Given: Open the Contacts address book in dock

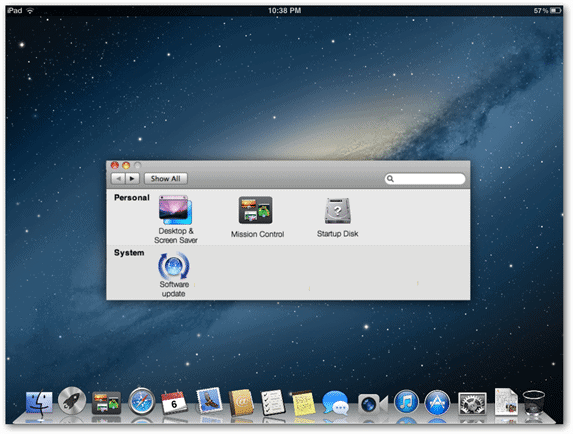Looking at the screenshot, I should [241, 402].
